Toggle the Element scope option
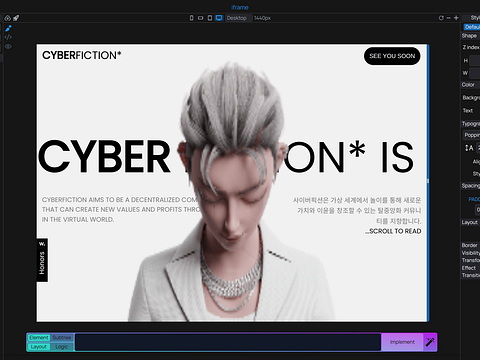Screen dimensions: 480x360 point(39,338)
